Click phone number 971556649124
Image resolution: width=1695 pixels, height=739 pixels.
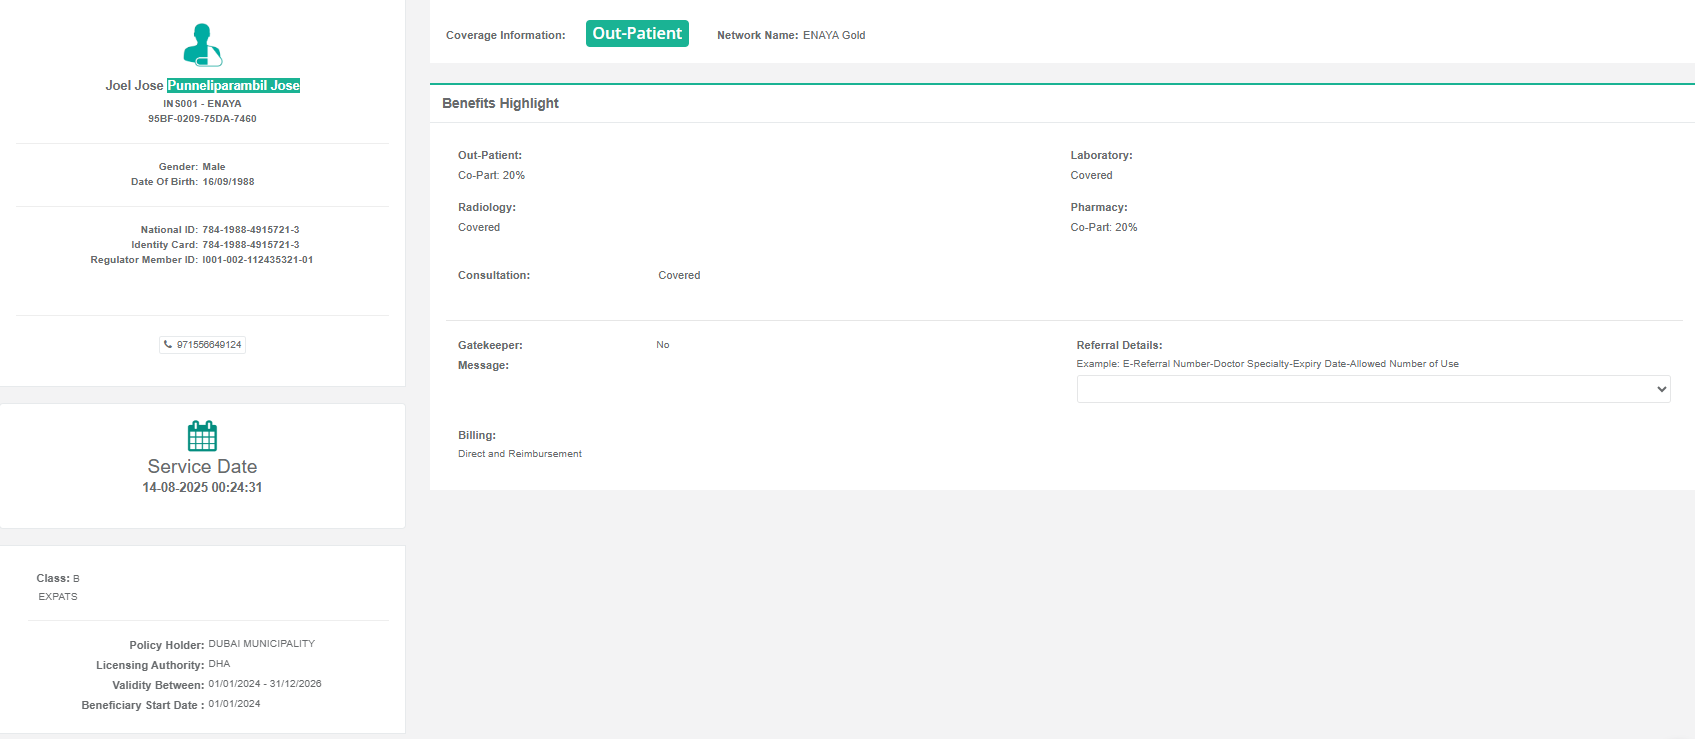coord(209,345)
